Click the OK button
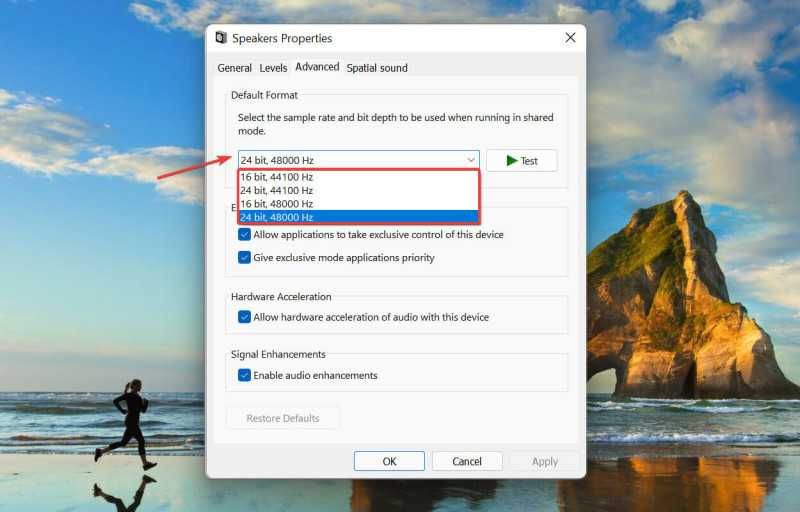The image size is (800, 512). point(389,461)
